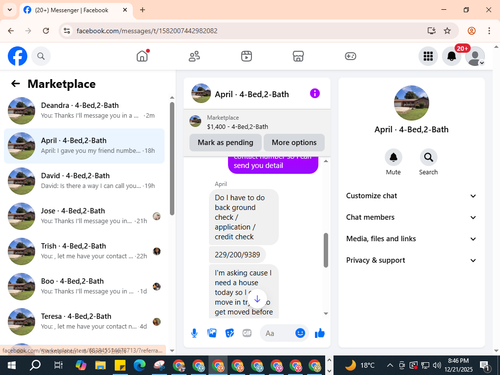Screen dimensions: 500x375
Task: Click the back arrow next to Marketplace
Action: click(x=15, y=83)
